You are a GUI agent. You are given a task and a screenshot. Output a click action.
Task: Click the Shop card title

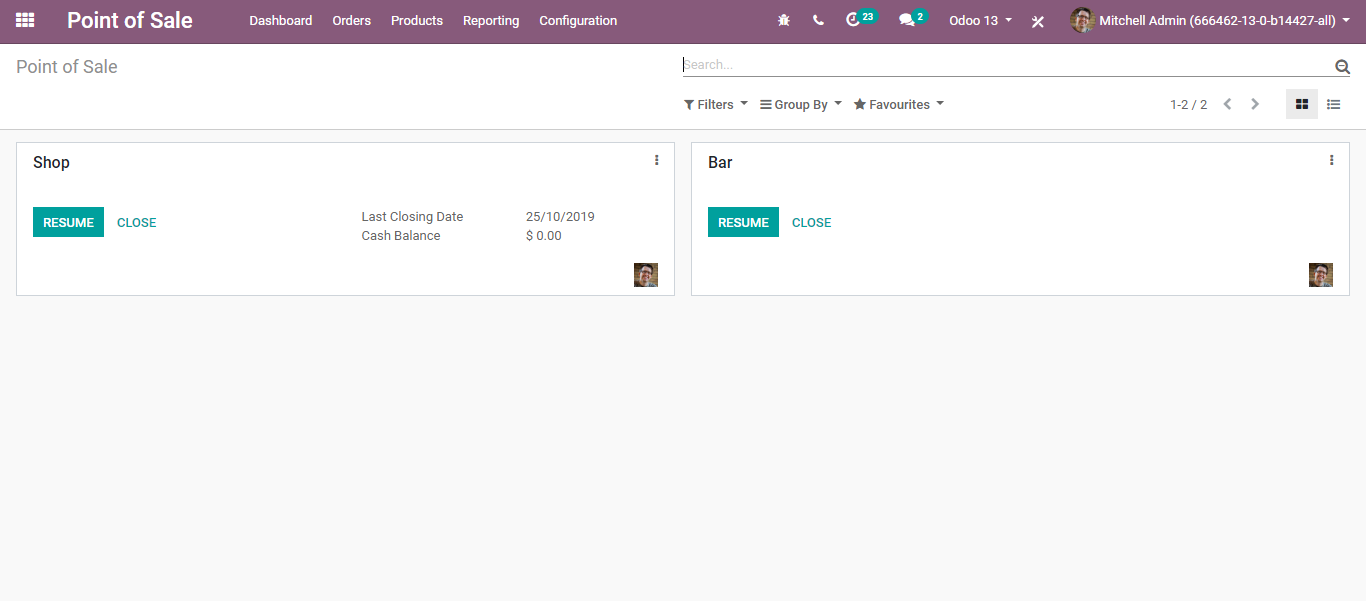click(x=51, y=162)
